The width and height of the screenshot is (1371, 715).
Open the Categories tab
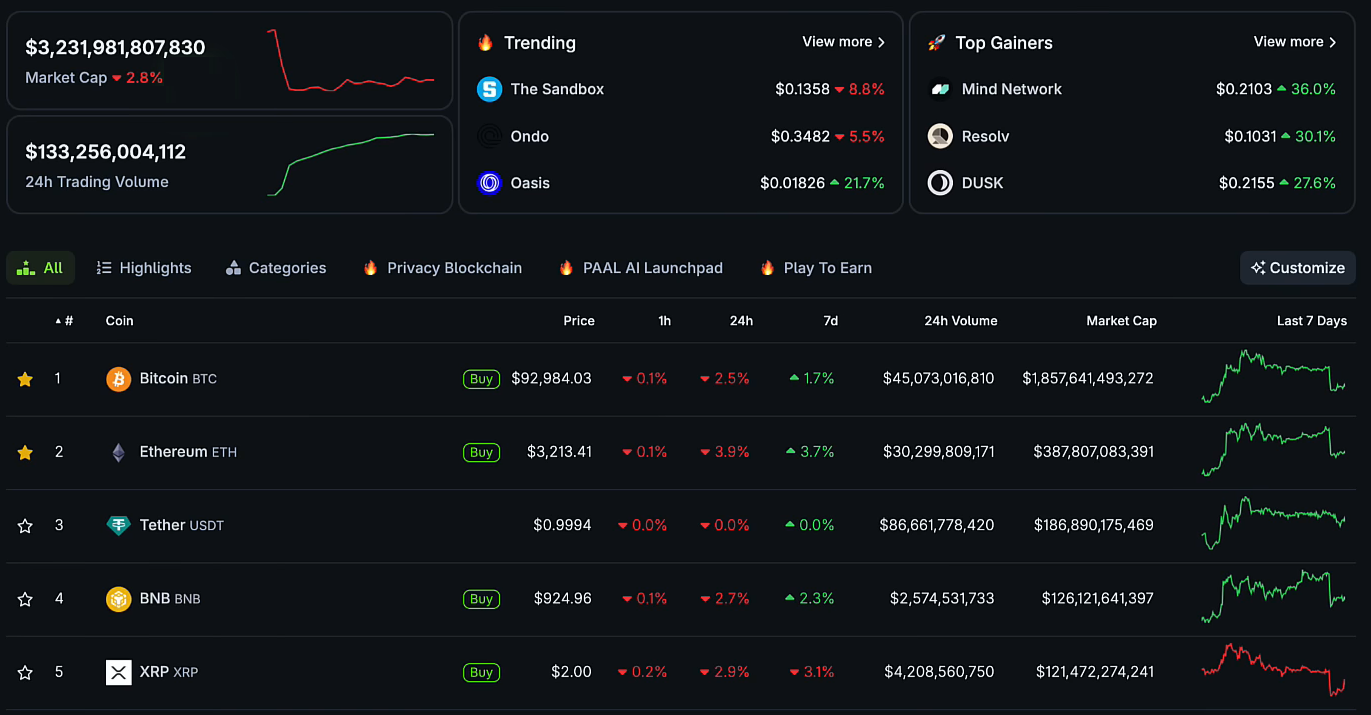click(276, 268)
